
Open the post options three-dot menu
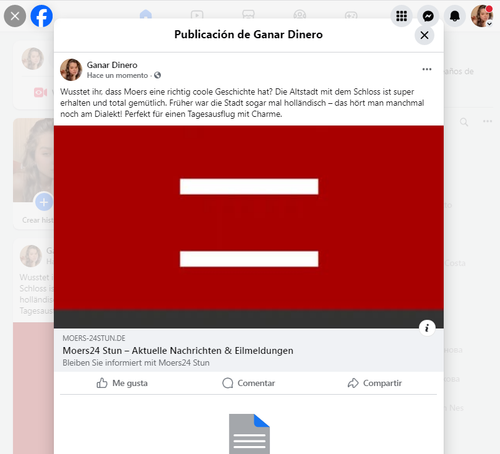pyautogui.click(x=427, y=69)
